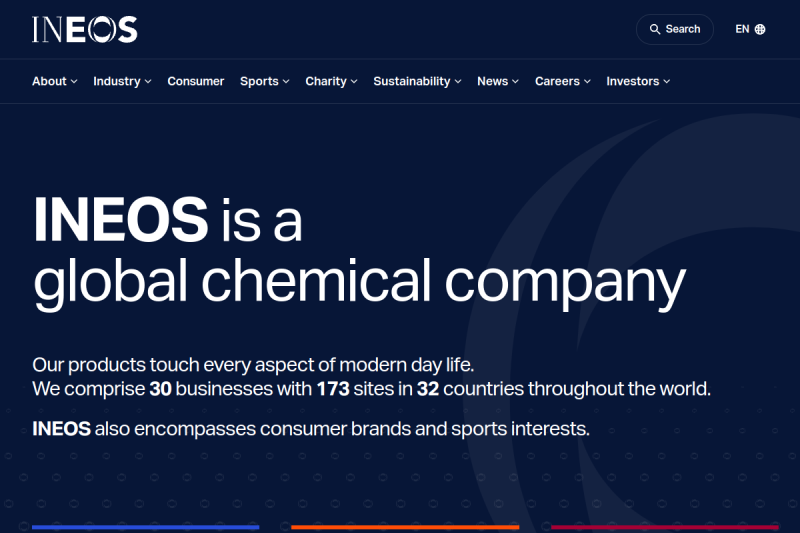Click the orange card top bar
Viewport: 800px width, 533px height.
(x=405, y=527)
